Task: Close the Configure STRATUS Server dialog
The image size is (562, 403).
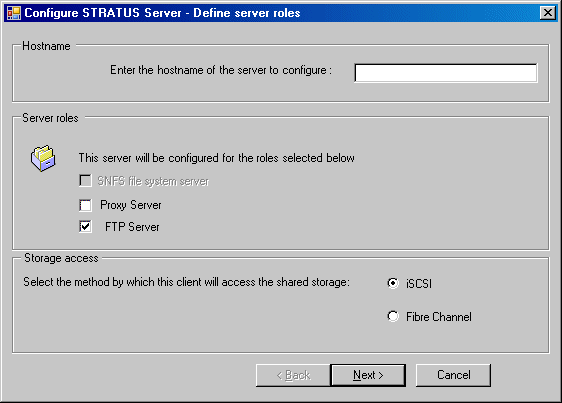Action: click(x=548, y=13)
